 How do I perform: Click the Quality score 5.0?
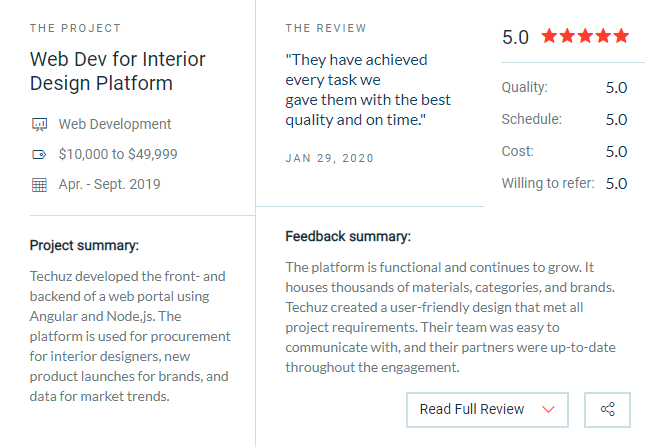tap(616, 88)
